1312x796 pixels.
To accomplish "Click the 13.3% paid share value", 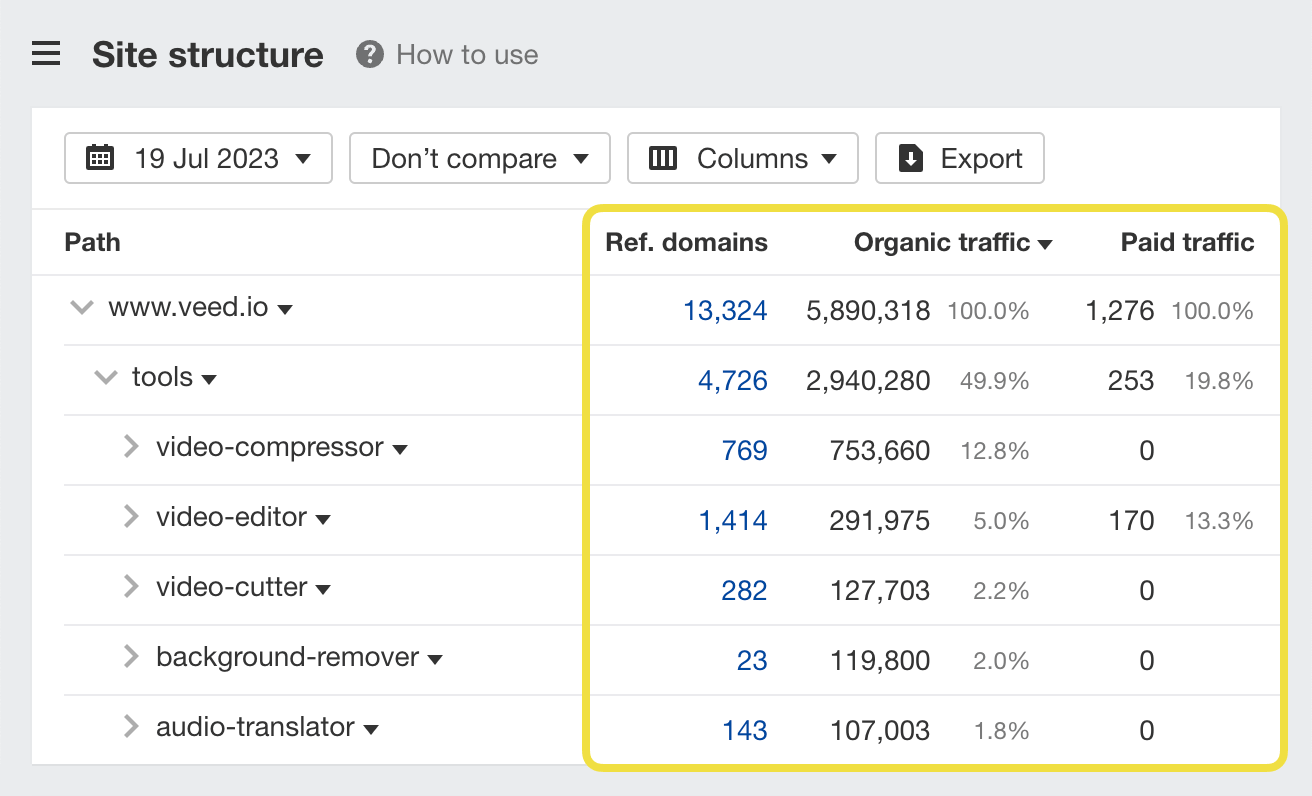I will [1219, 521].
